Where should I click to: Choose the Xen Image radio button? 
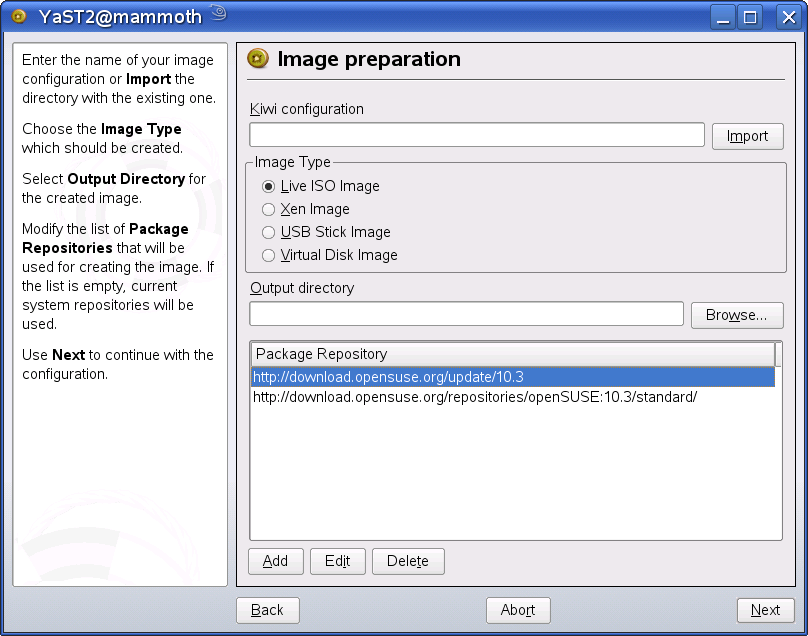pos(268,209)
